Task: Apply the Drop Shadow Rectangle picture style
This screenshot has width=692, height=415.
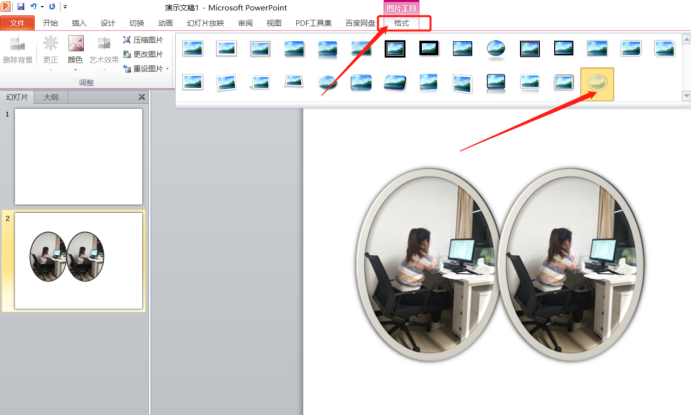Action: pos(294,49)
